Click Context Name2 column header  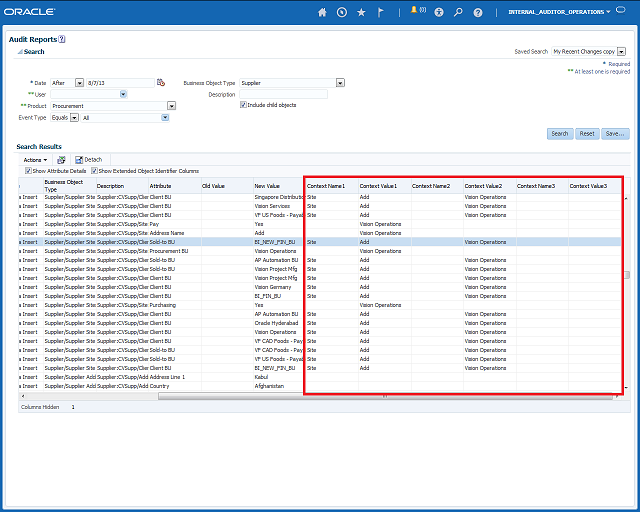tap(437, 186)
